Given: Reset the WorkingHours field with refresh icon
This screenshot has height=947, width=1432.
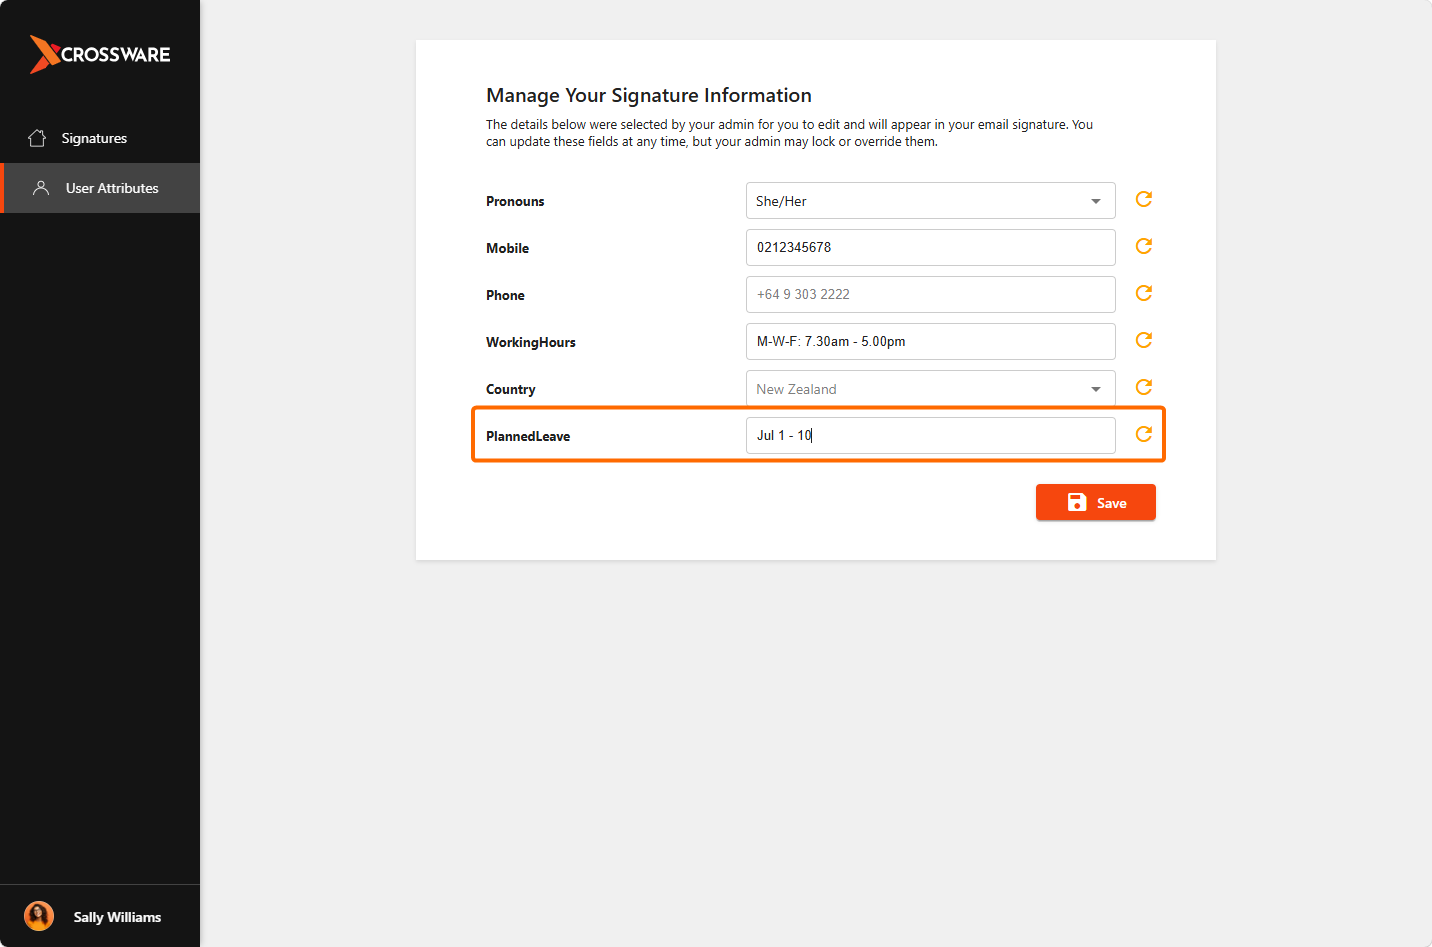Looking at the screenshot, I should click(1144, 340).
